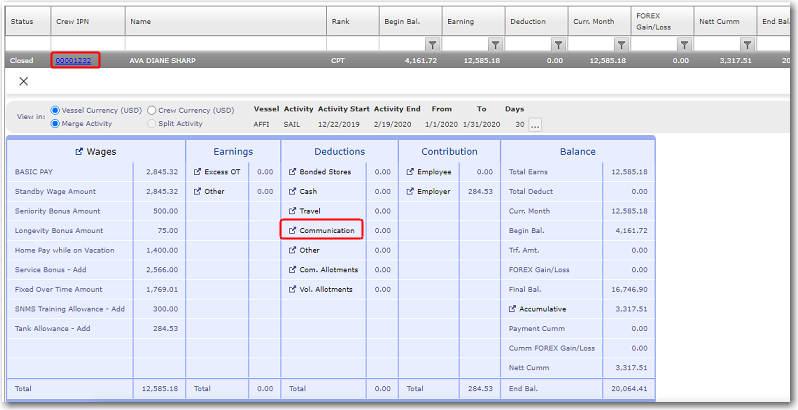Open filter menu for Nett Cumm column
This screenshot has width=798, height=410.
coord(747,45)
